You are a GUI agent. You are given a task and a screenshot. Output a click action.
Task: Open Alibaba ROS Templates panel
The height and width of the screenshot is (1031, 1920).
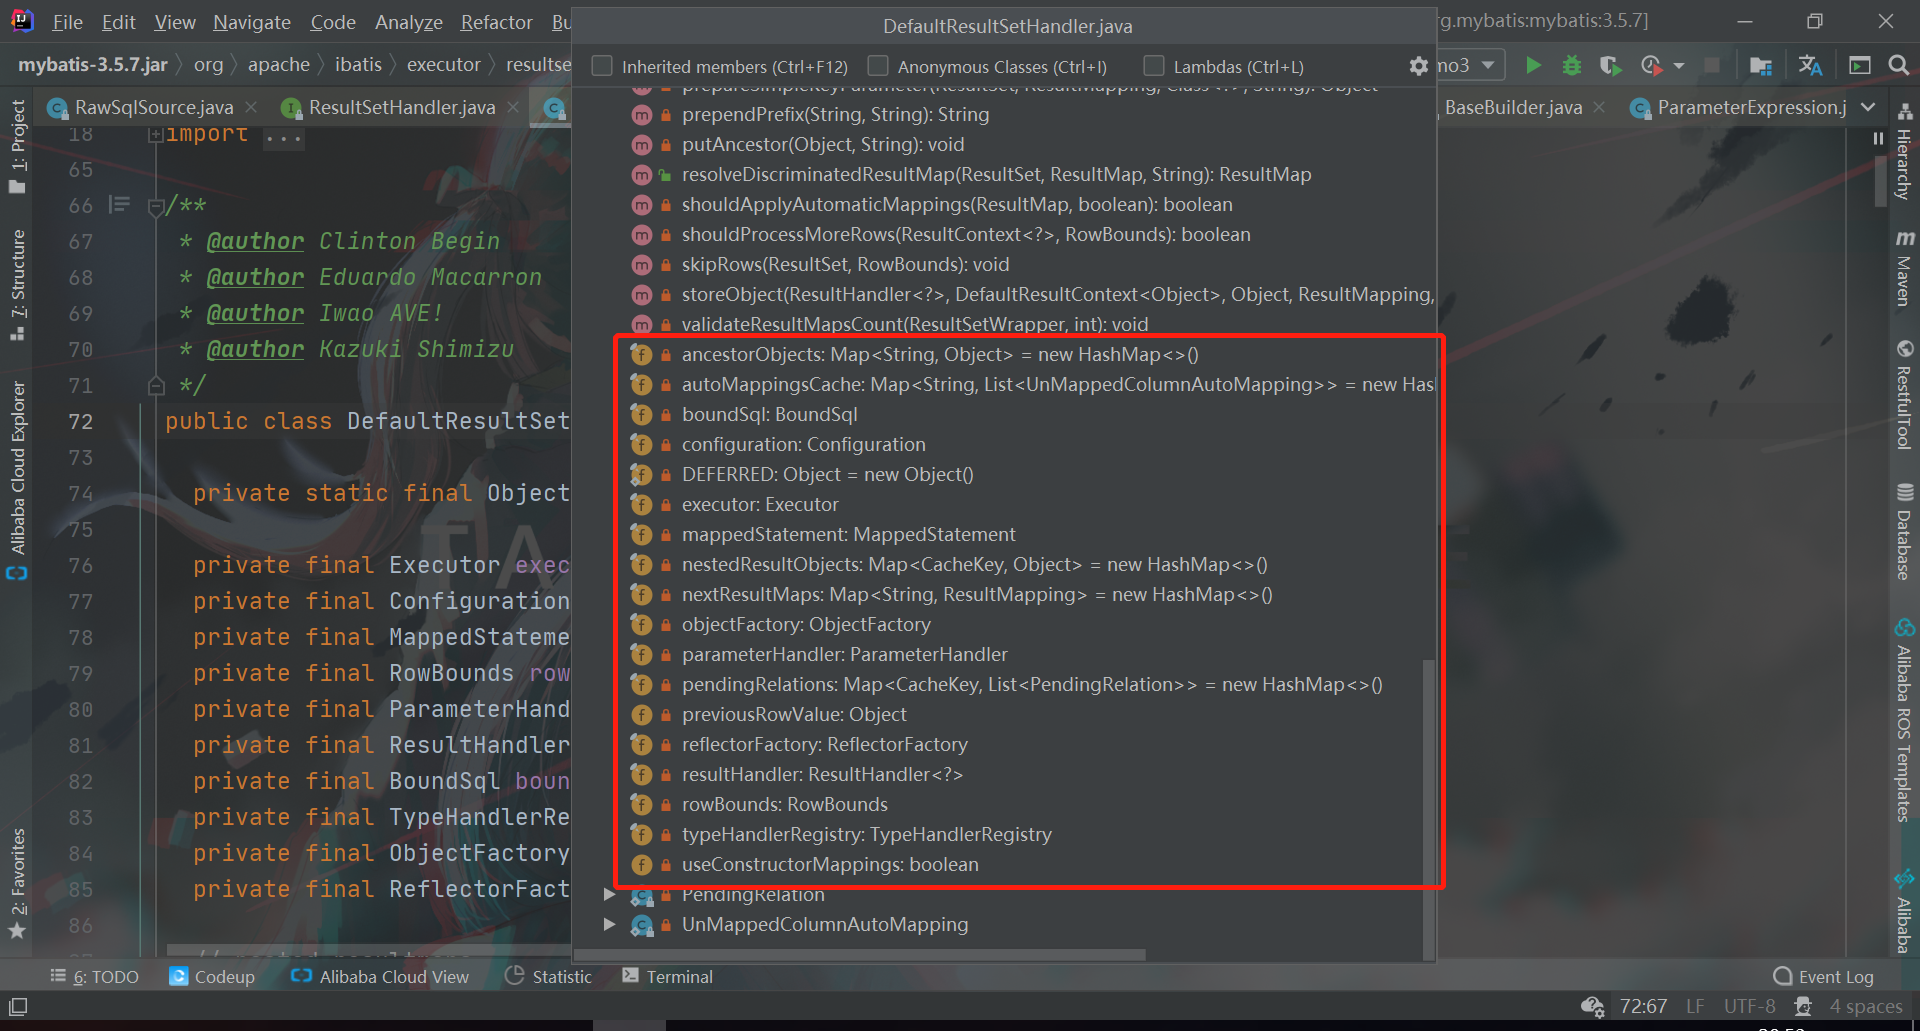pos(1904,721)
